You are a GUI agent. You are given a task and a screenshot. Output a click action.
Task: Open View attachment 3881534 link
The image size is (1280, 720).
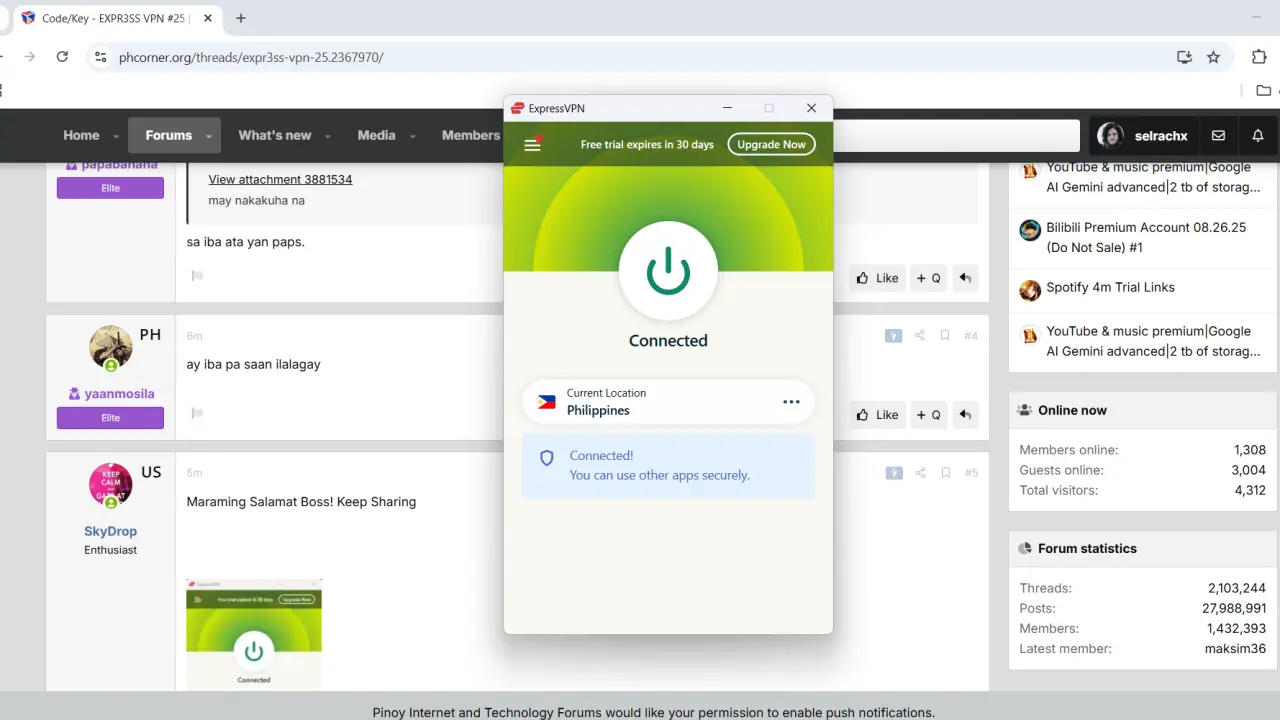[280, 179]
